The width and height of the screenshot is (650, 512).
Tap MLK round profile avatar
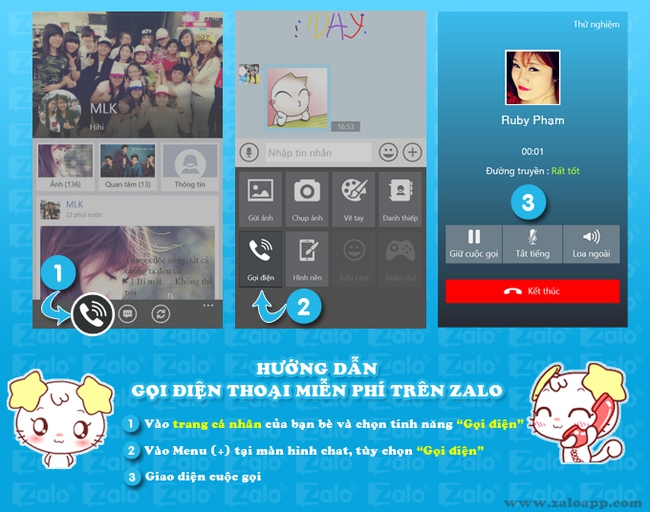pos(59,112)
